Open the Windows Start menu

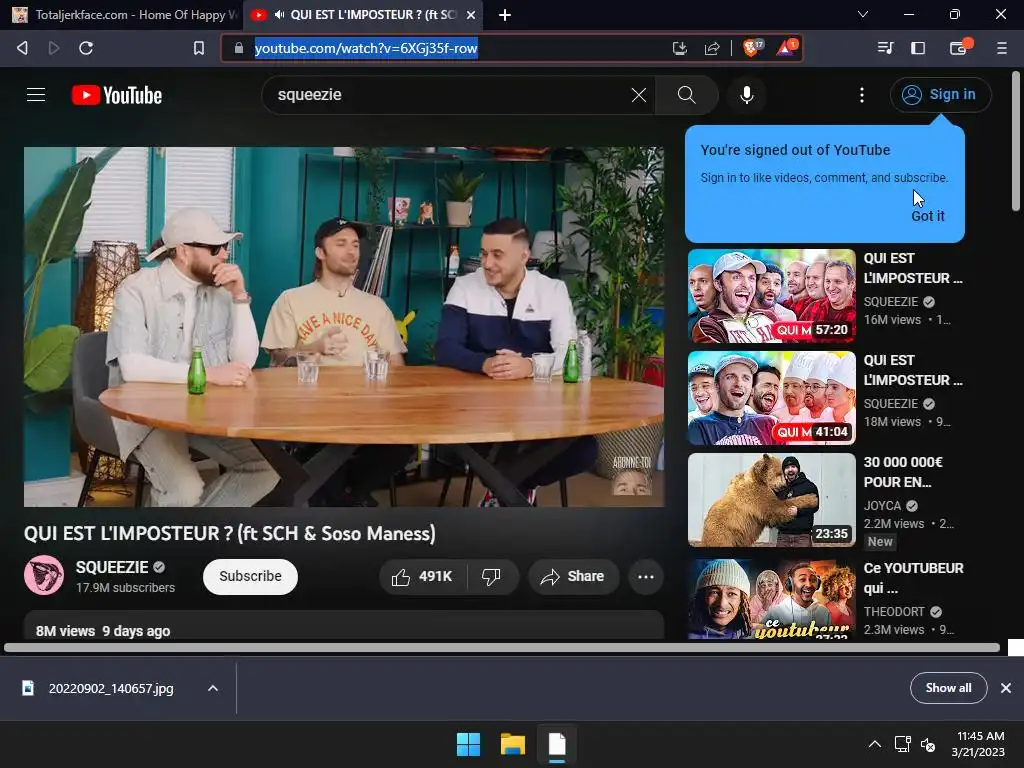tap(468, 744)
